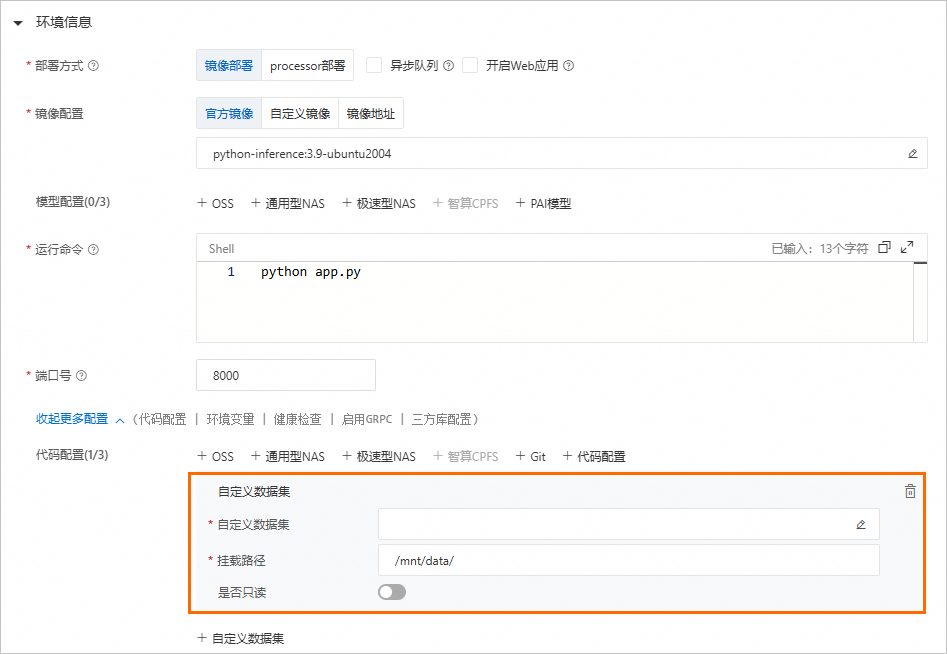The width and height of the screenshot is (947, 654).
Task: Edit the python-inference image with pencil icon
Action: 913,154
